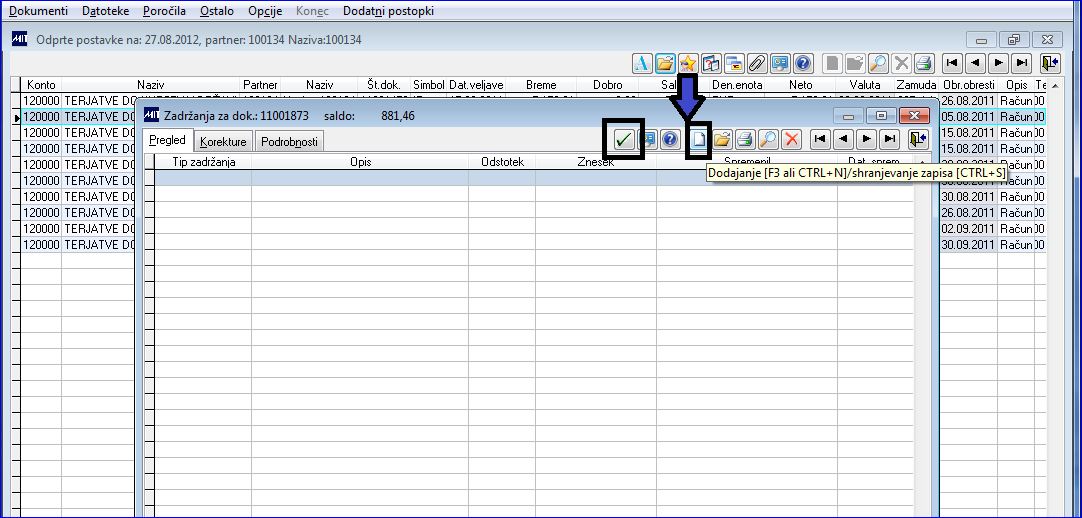Click the red X delete icon in Zadržanja window
Viewport: 1082px width, 518px height.
pyautogui.click(x=791, y=139)
